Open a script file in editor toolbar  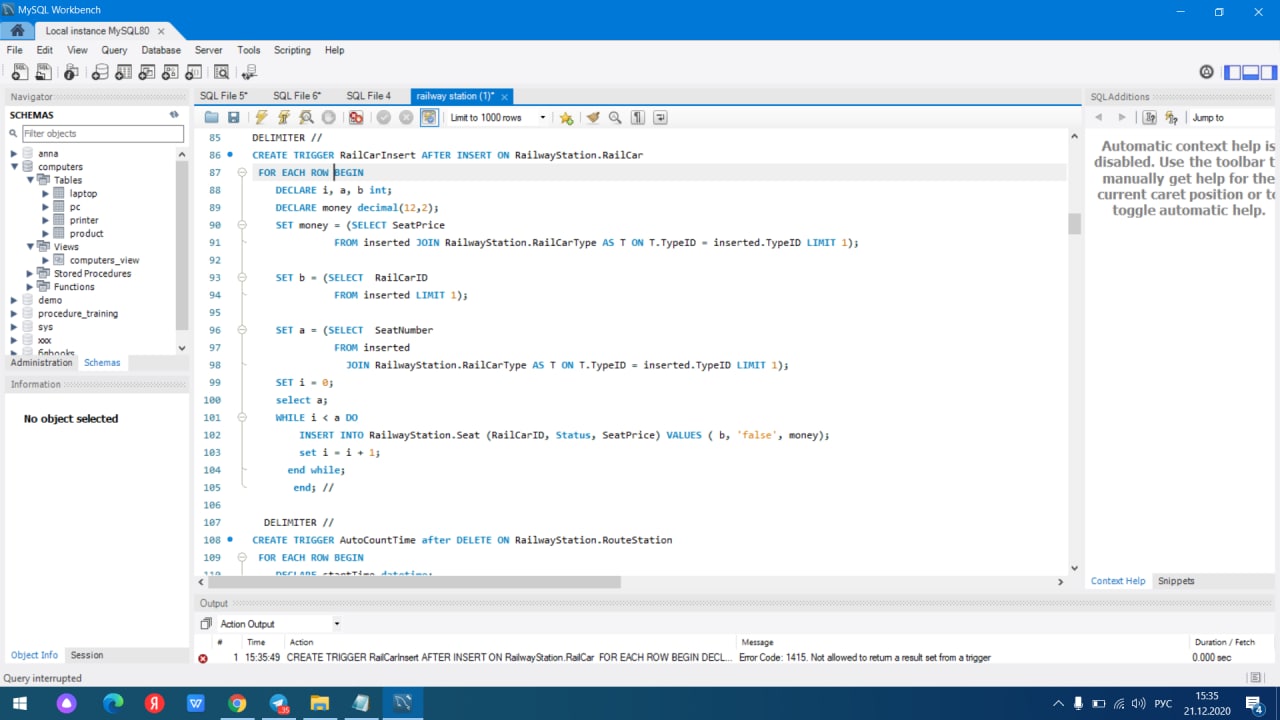[x=212, y=118]
